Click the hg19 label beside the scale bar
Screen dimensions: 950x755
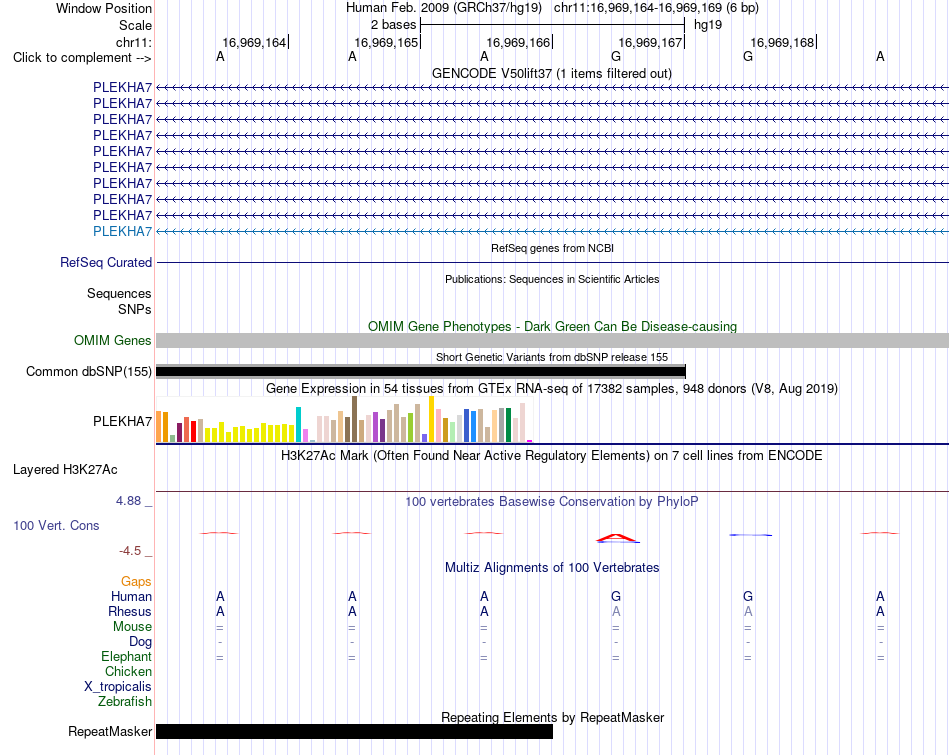coord(708,25)
